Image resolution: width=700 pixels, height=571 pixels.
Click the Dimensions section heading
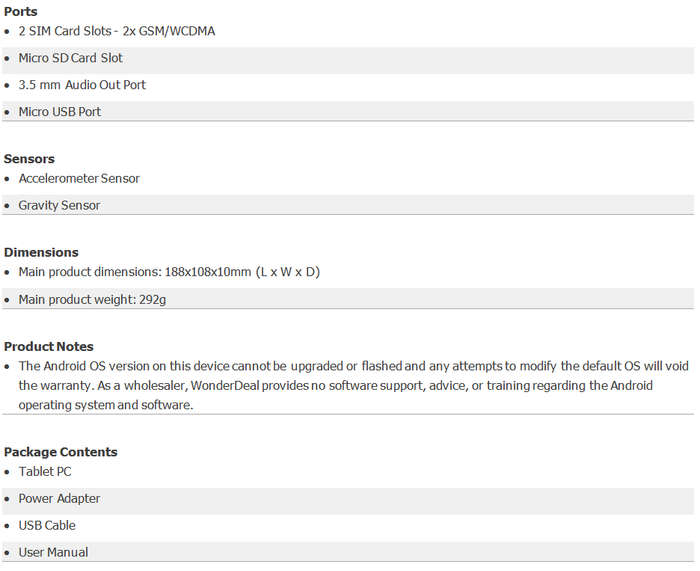click(41, 252)
